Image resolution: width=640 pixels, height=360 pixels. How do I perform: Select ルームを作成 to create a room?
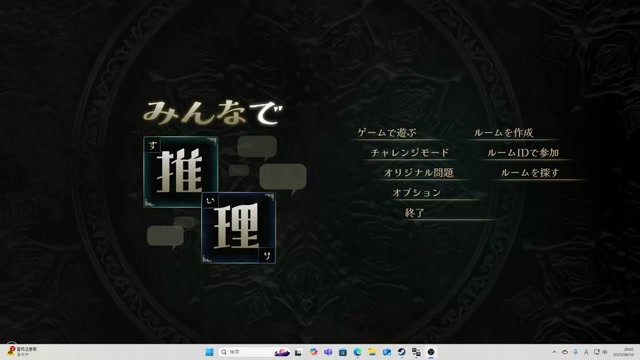(x=503, y=133)
